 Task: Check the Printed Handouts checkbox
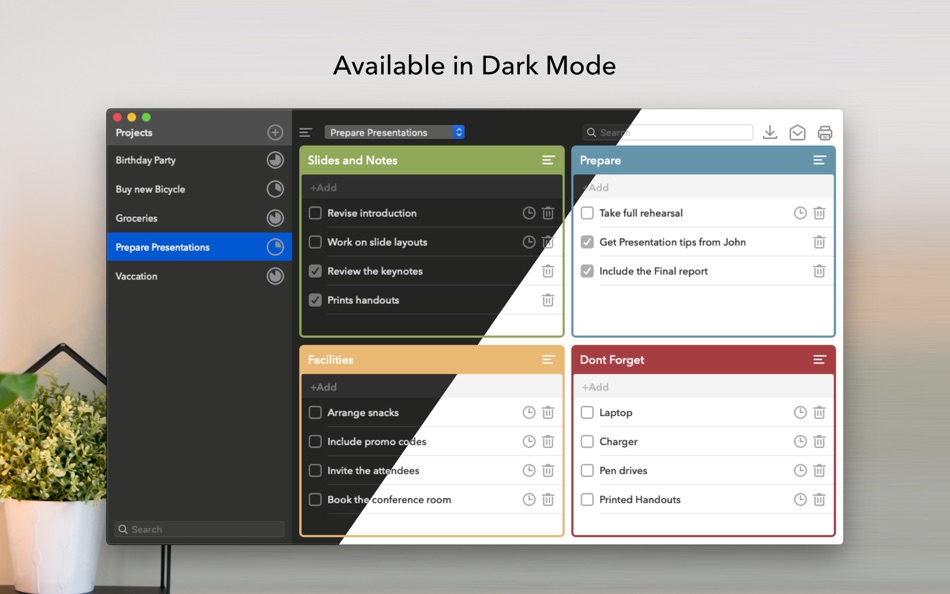587,499
